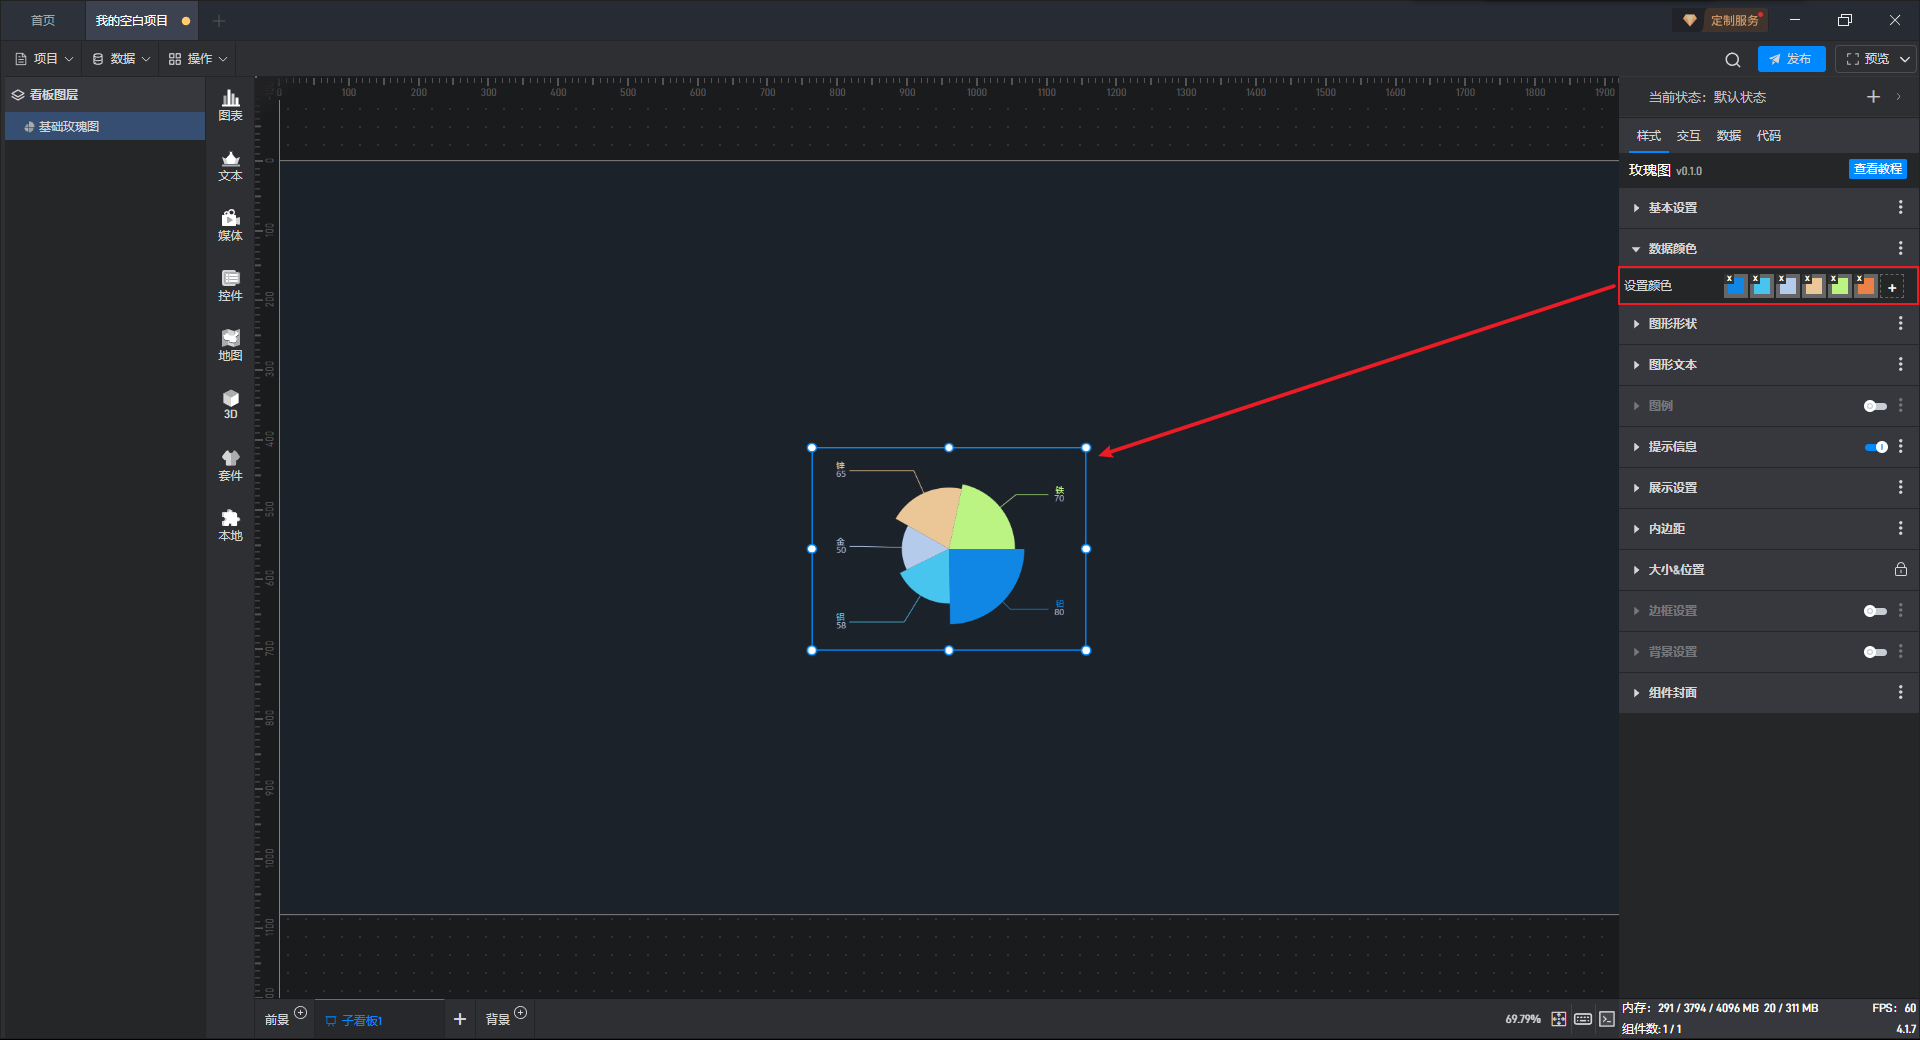This screenshot has height=1040, width=1920.
Task: Open the 地图 map components panel
Action: point(230,345)
